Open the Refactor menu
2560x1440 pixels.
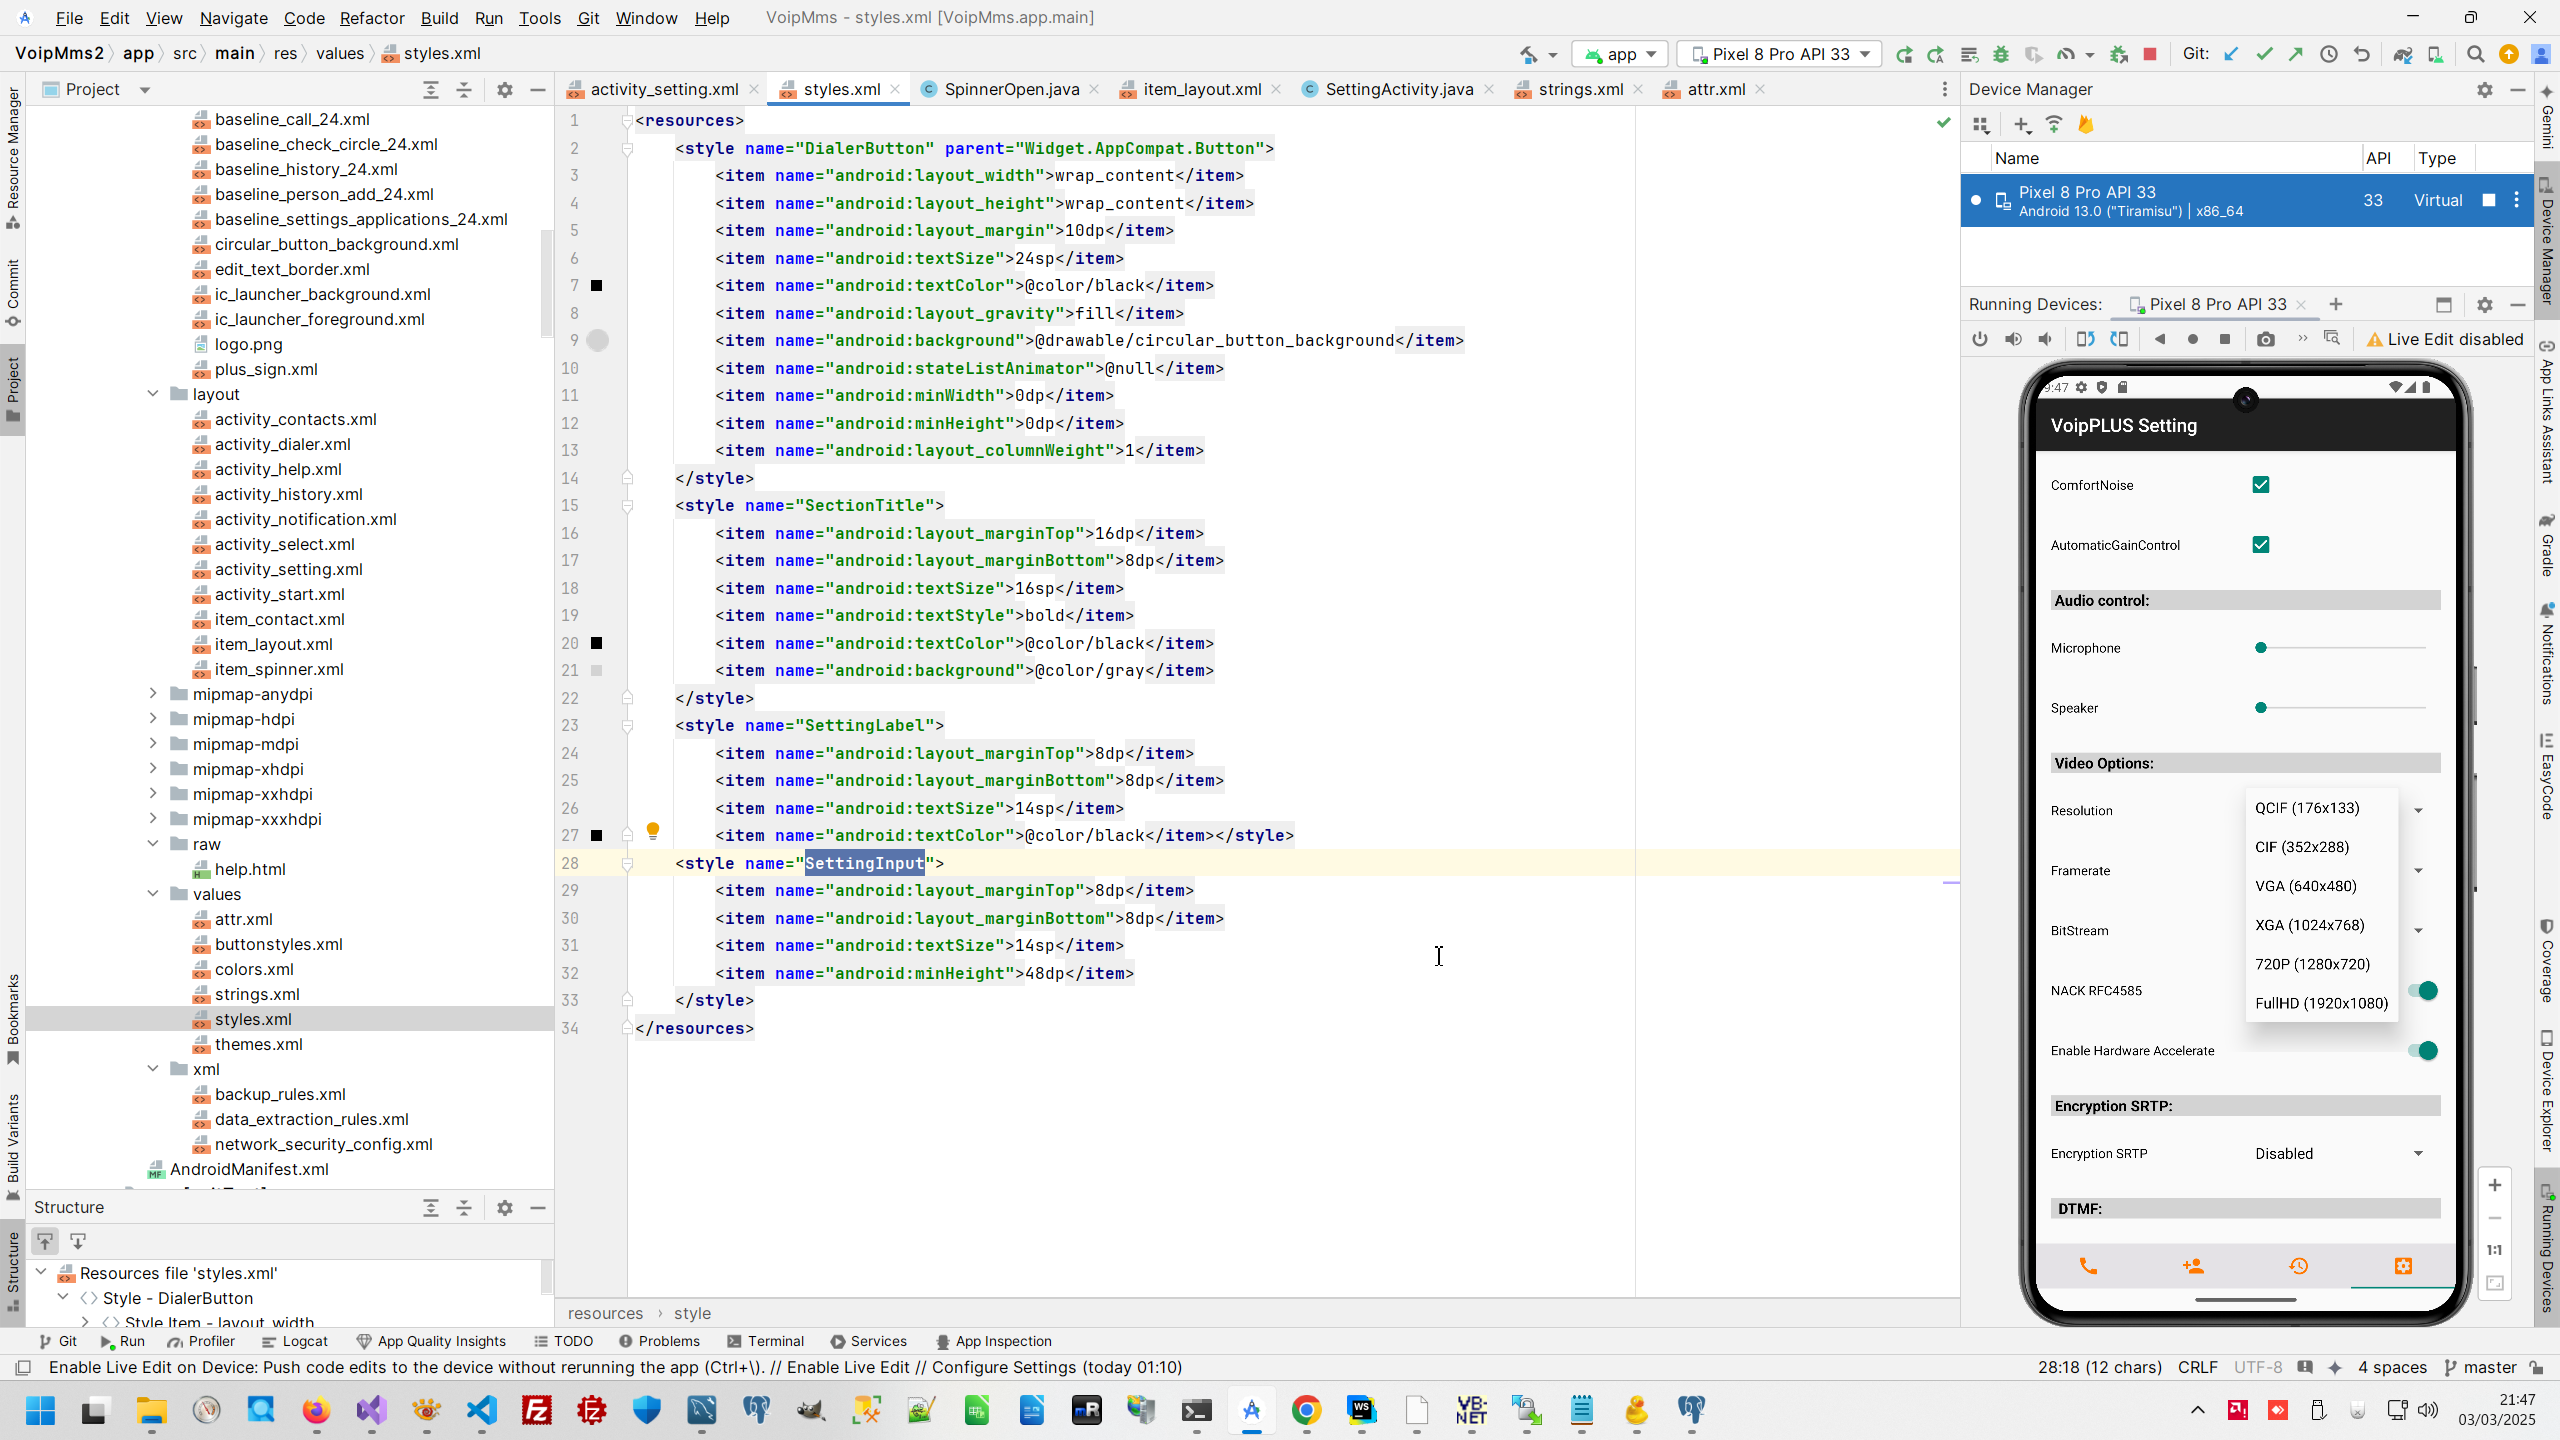click(x=371, y=18)
